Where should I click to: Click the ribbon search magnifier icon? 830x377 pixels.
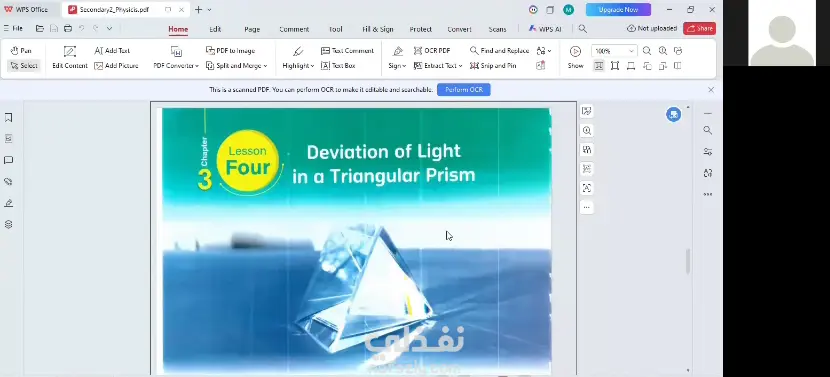582,29
